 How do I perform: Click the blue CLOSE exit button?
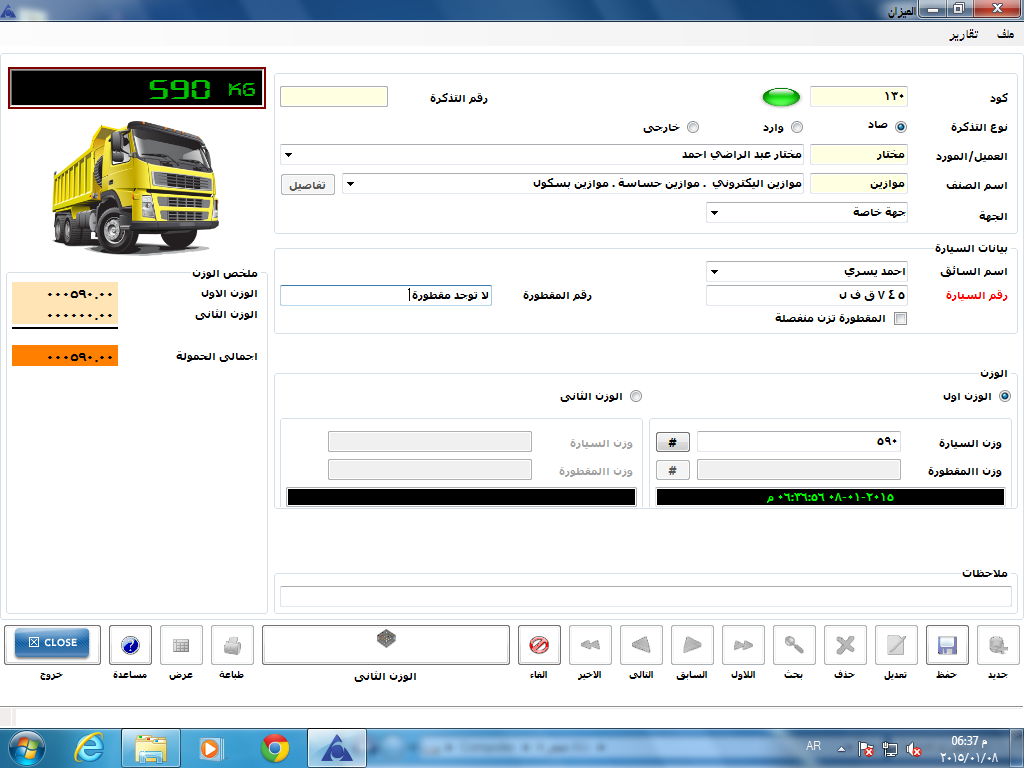pos(46,643)
